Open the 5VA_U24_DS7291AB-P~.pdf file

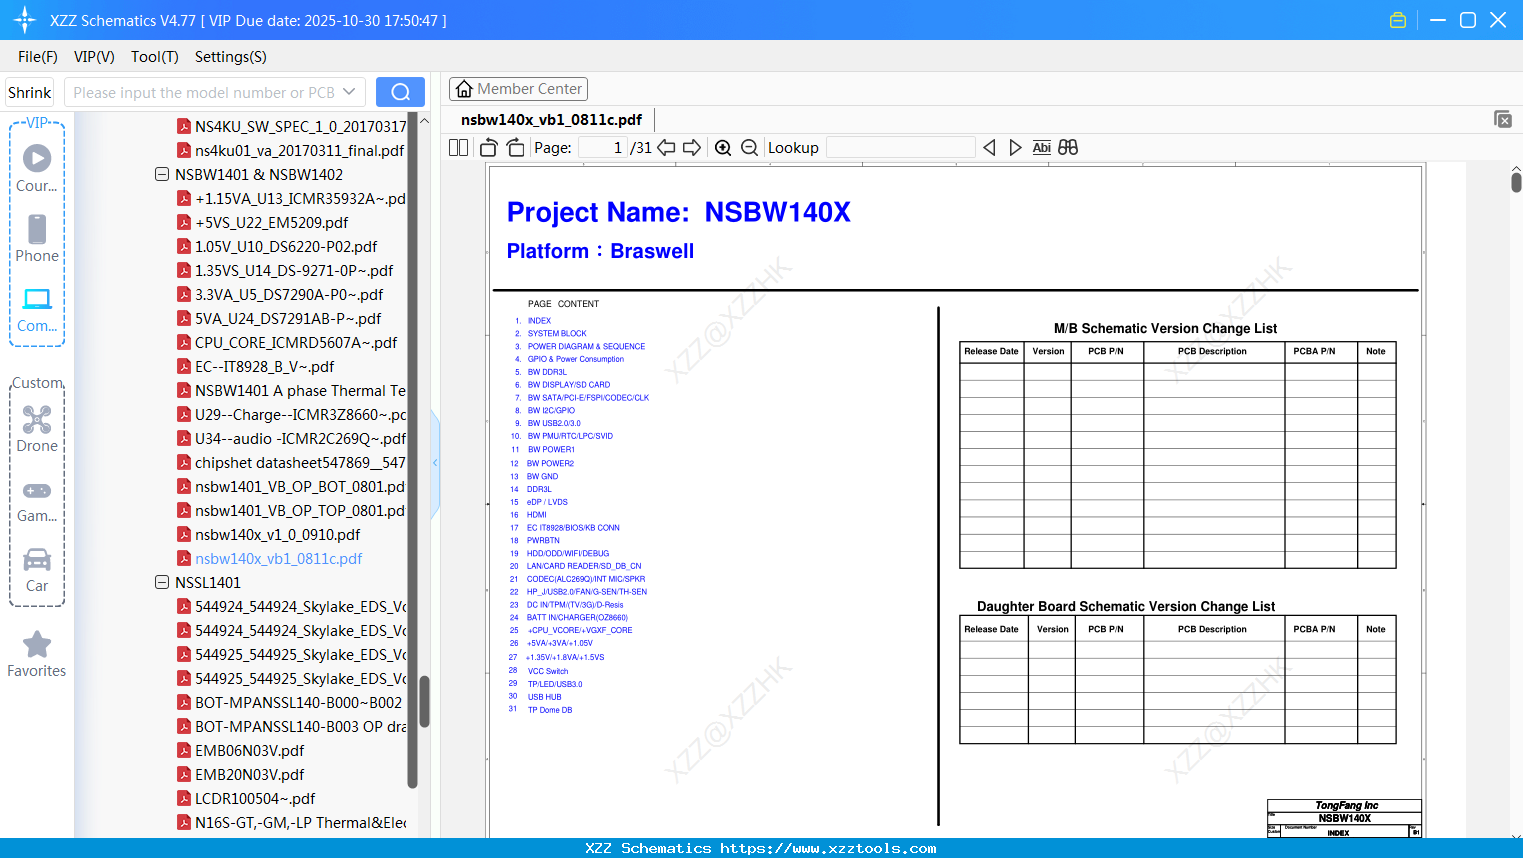coord(288,318)
